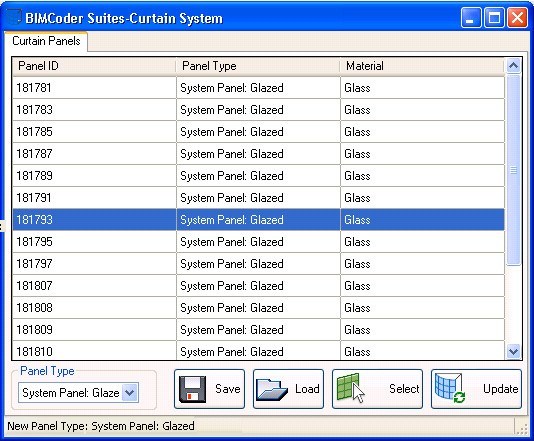Screen dimensions: 534x441
Task: Select panel row 181785
Action: coord(258,132)
